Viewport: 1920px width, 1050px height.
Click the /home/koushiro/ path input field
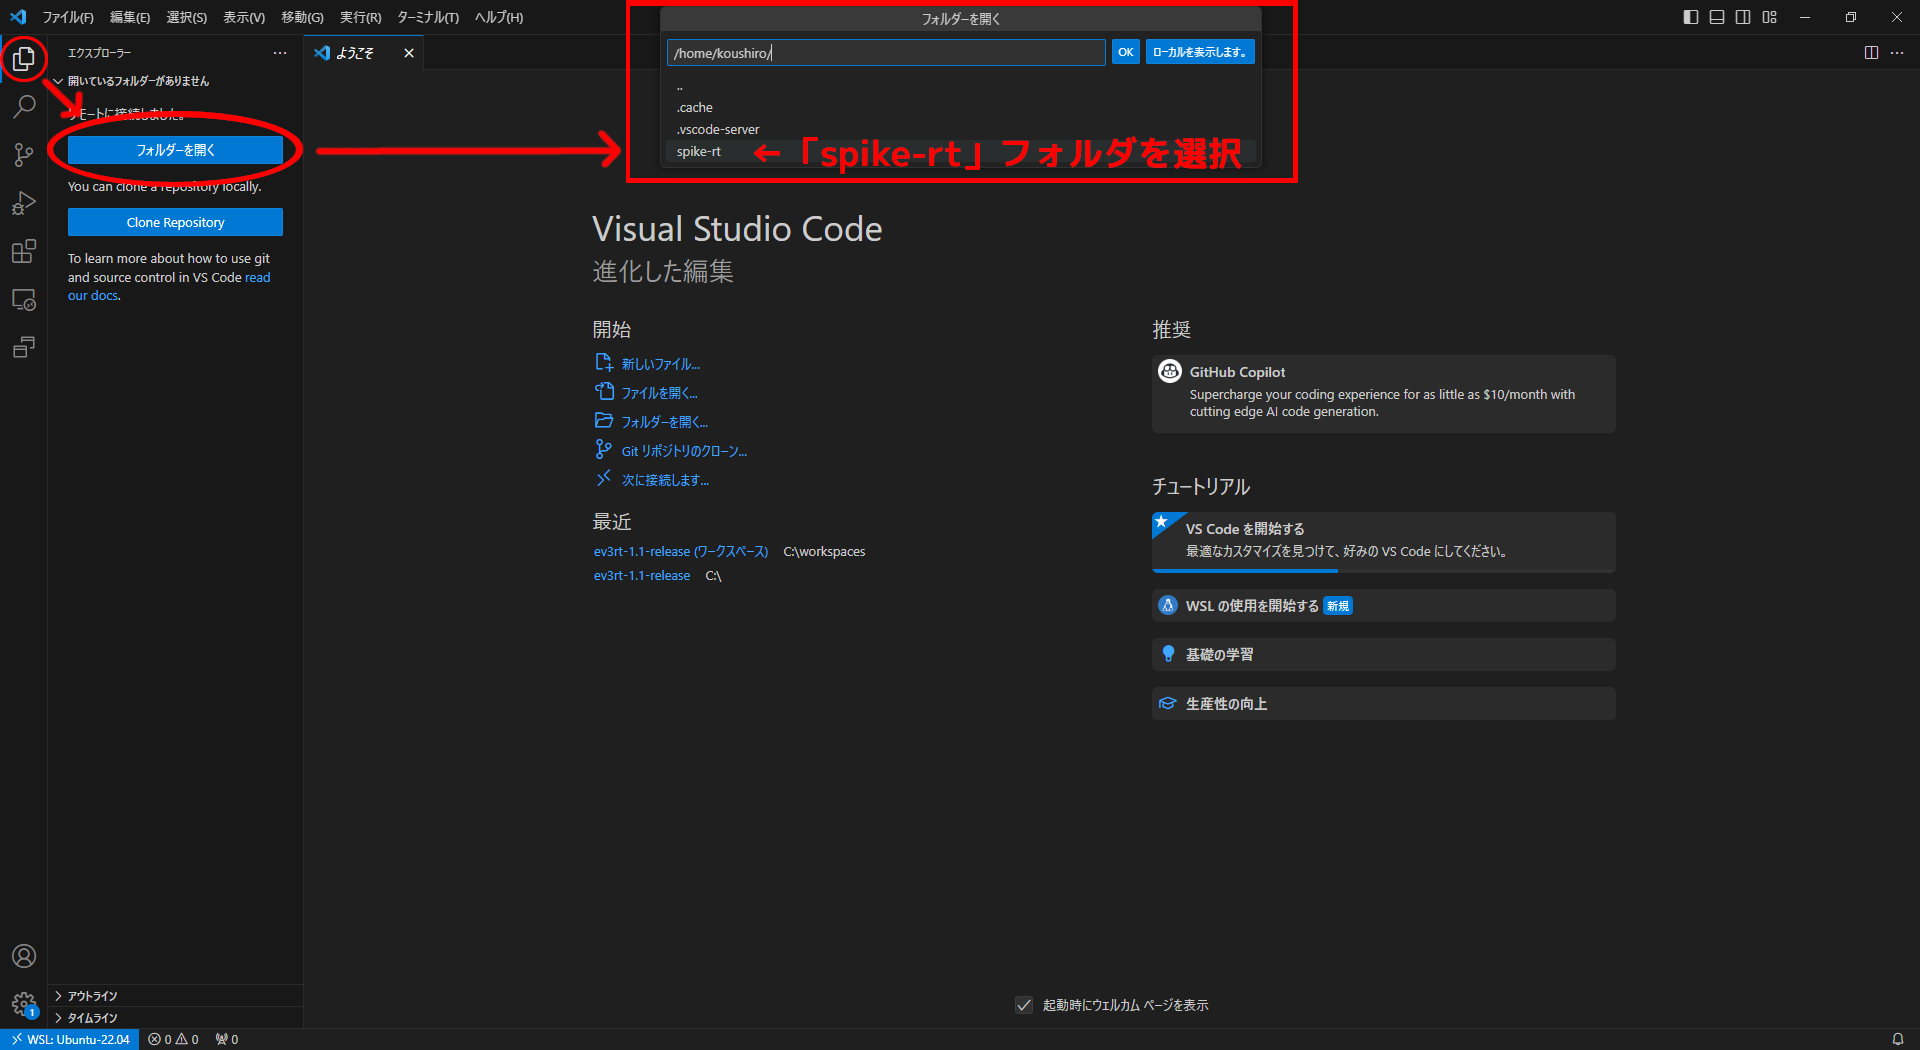885,52
